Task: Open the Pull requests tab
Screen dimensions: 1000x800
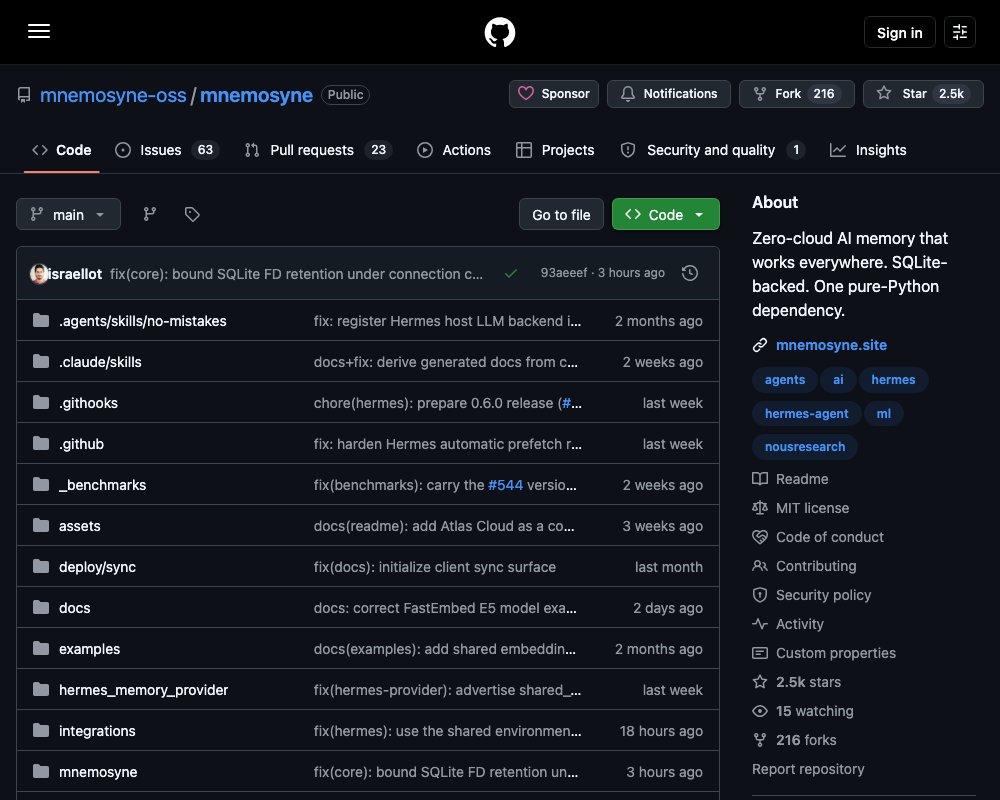Action: point(318,150)
